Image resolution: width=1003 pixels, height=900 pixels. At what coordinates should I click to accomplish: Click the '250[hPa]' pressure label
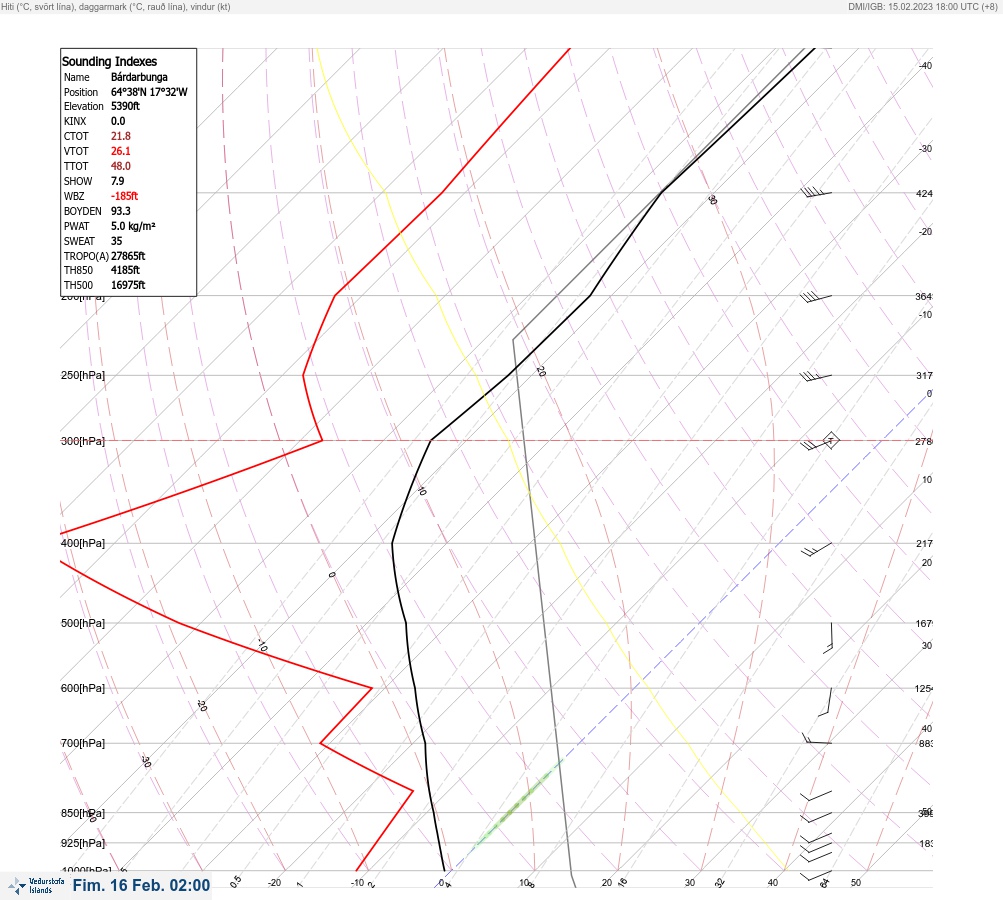click(x=83, y=375)
